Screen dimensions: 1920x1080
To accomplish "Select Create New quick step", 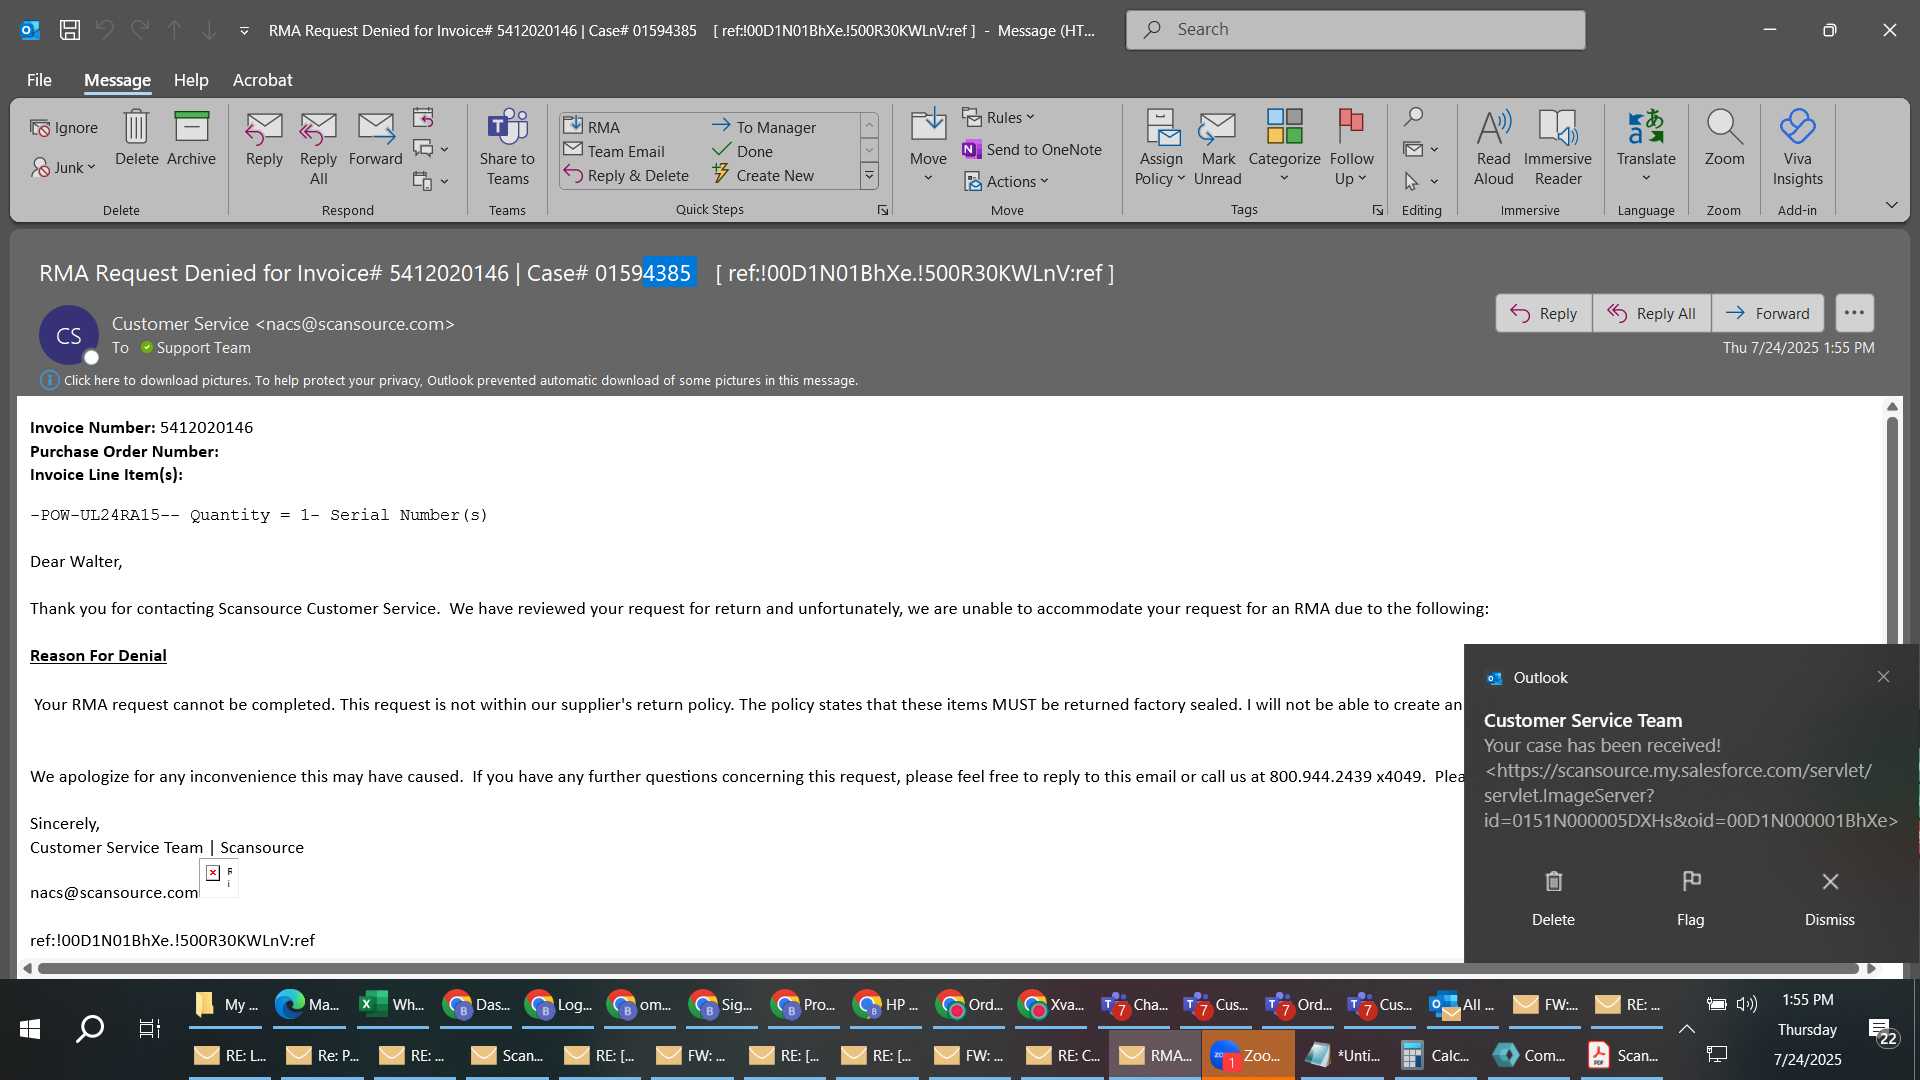I will pos(763,175).
